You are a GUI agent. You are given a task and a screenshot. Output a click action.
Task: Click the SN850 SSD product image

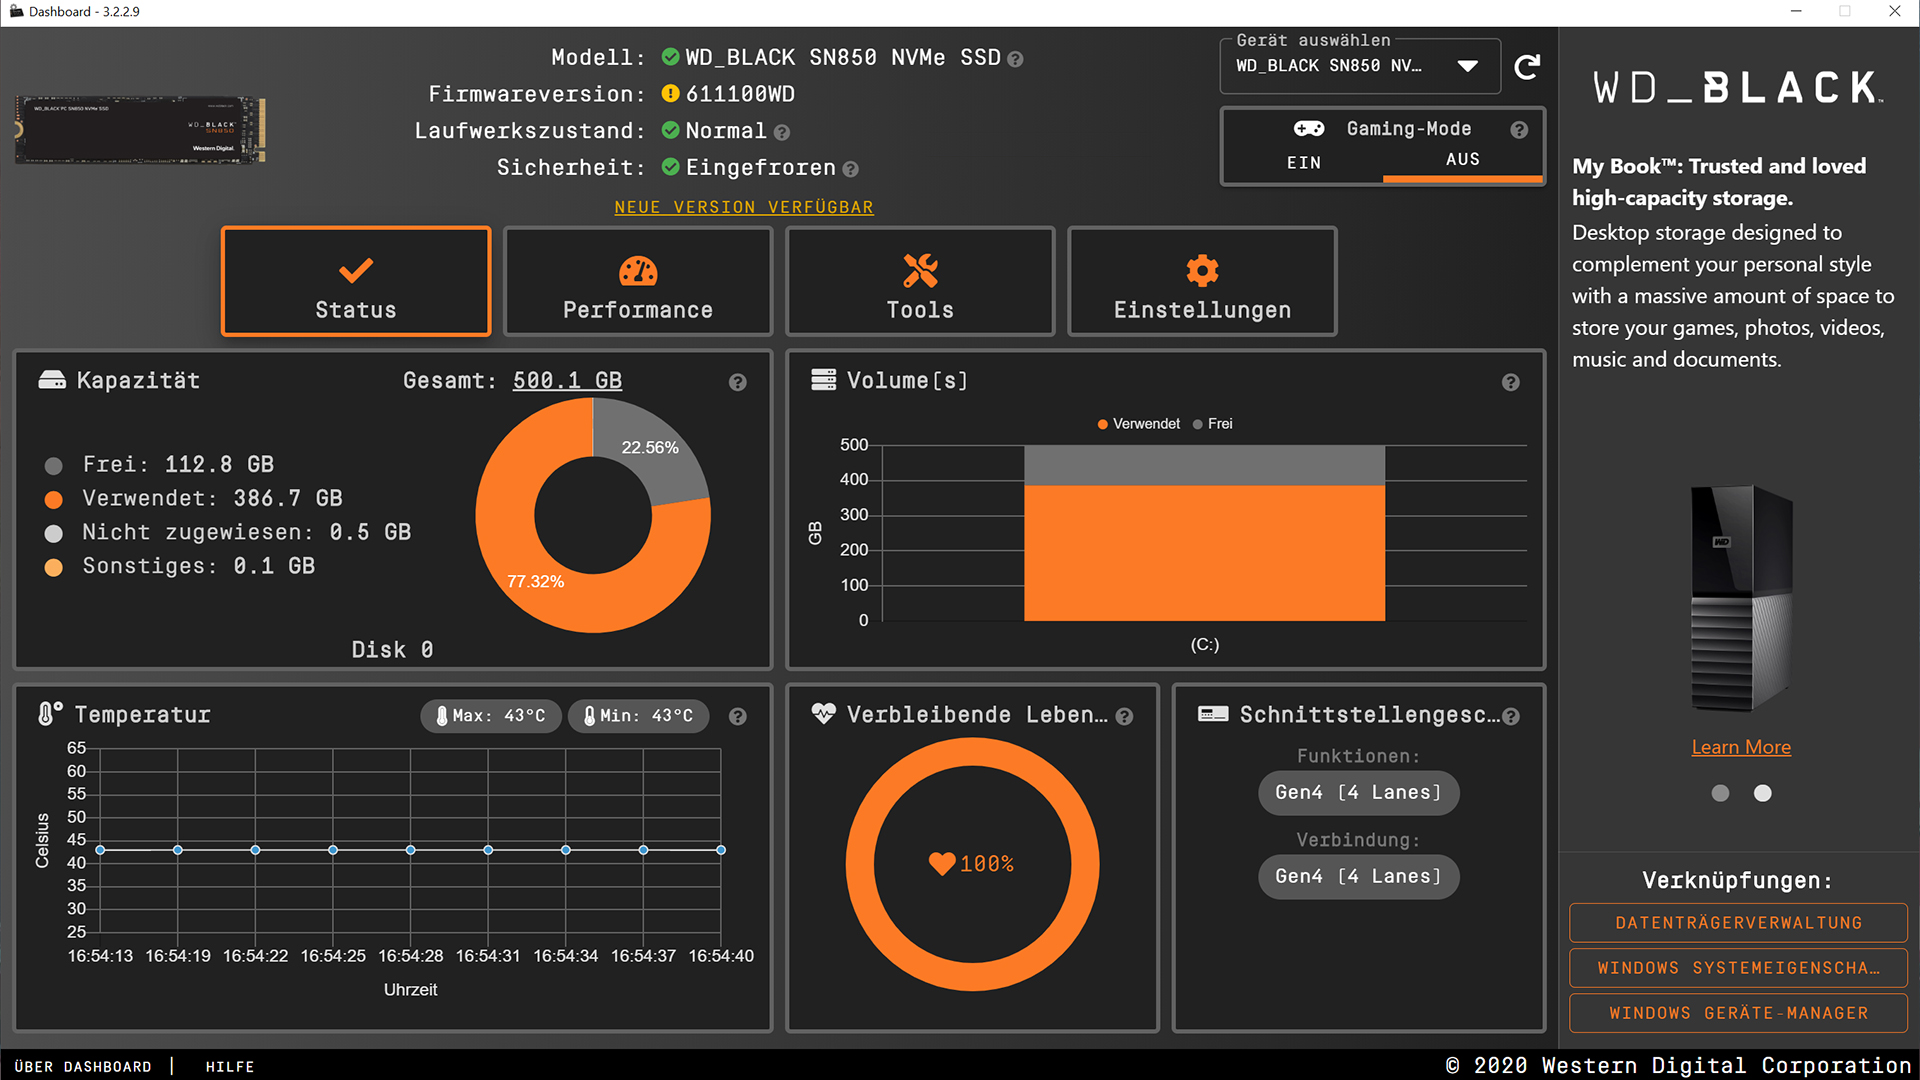click(x=140, y=129)
